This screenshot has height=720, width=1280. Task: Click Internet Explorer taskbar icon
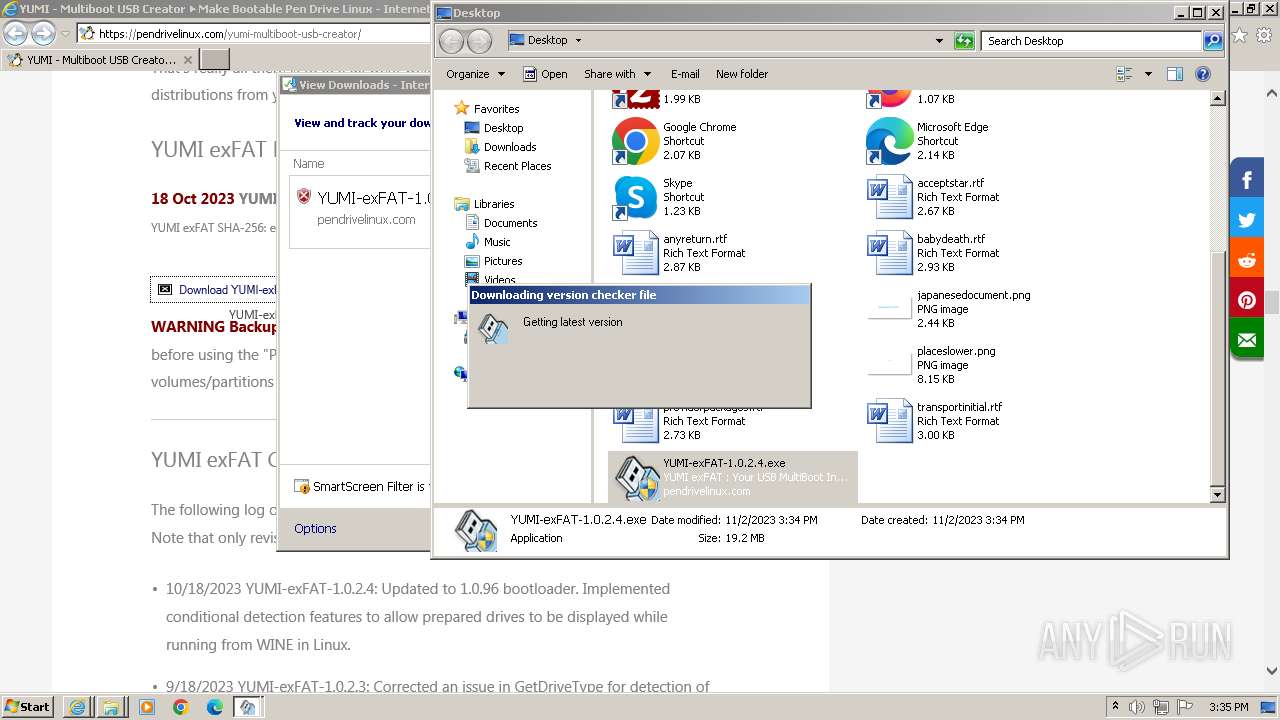pyautogui.click(x=77, y=707)
